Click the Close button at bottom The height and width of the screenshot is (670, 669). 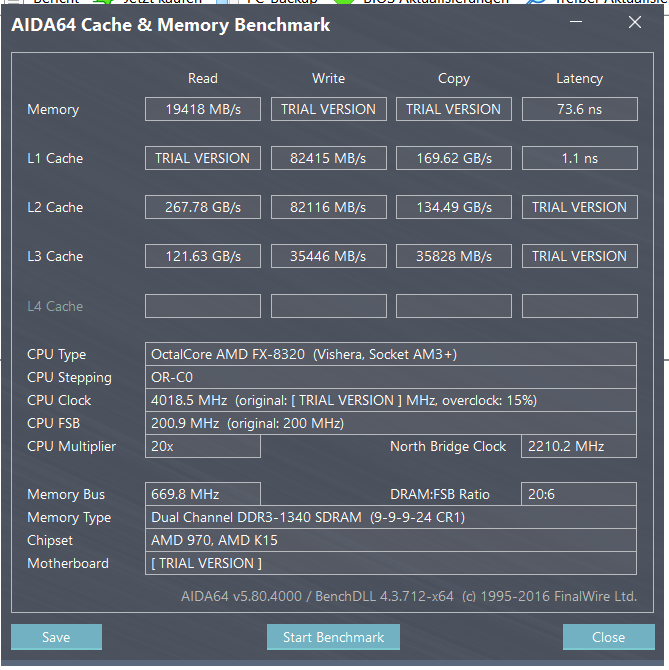(608, 637)
